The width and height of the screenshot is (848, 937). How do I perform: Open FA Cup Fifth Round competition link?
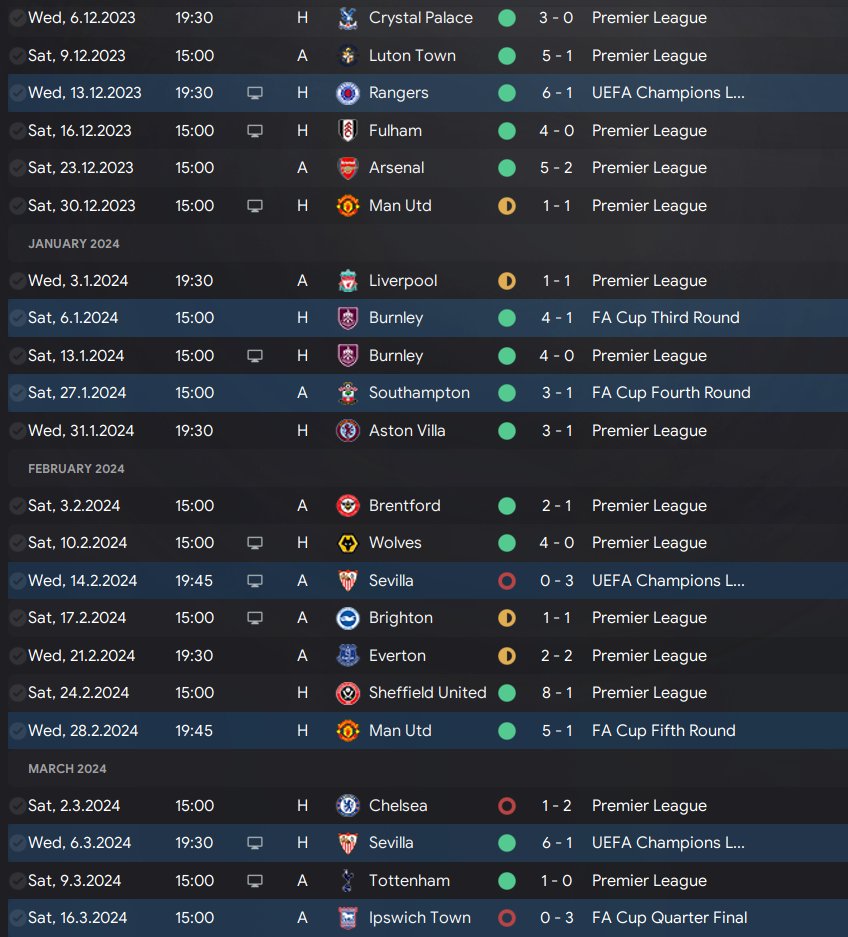click(663, 731)
